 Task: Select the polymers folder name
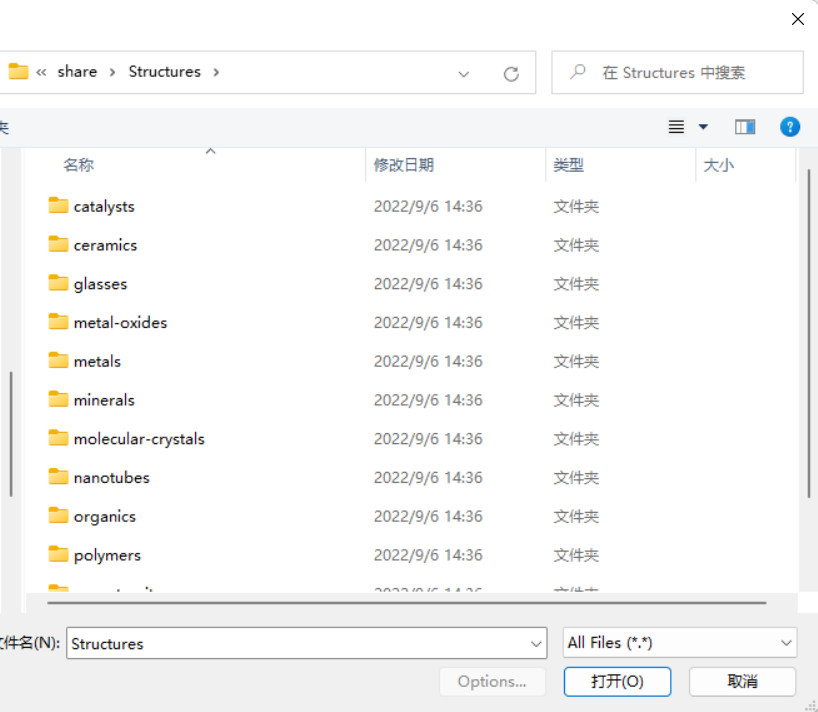point(107,556)
